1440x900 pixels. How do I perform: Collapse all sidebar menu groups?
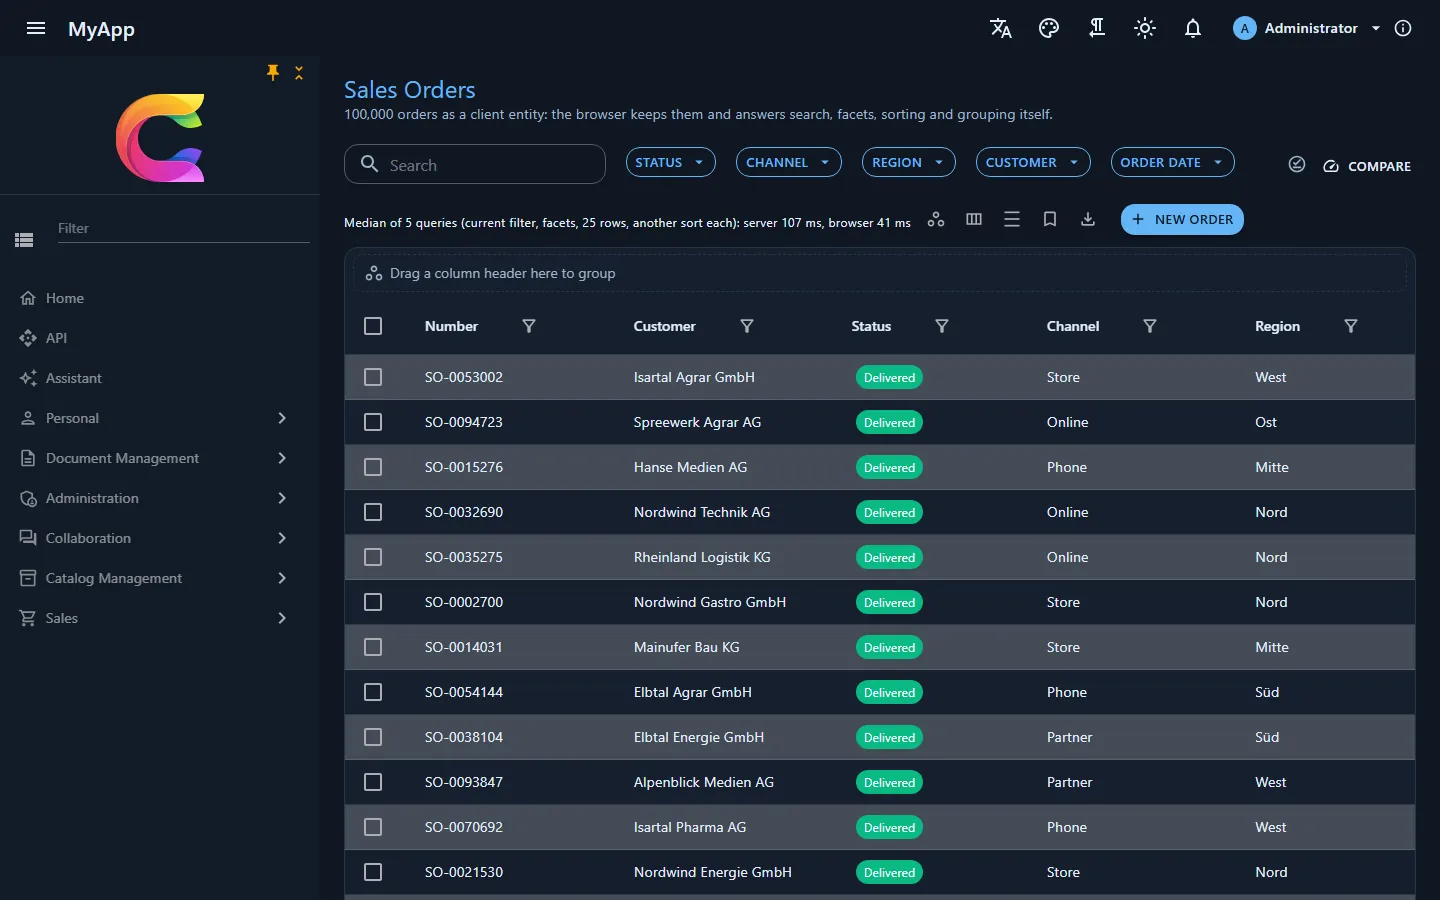click(299, 72)
